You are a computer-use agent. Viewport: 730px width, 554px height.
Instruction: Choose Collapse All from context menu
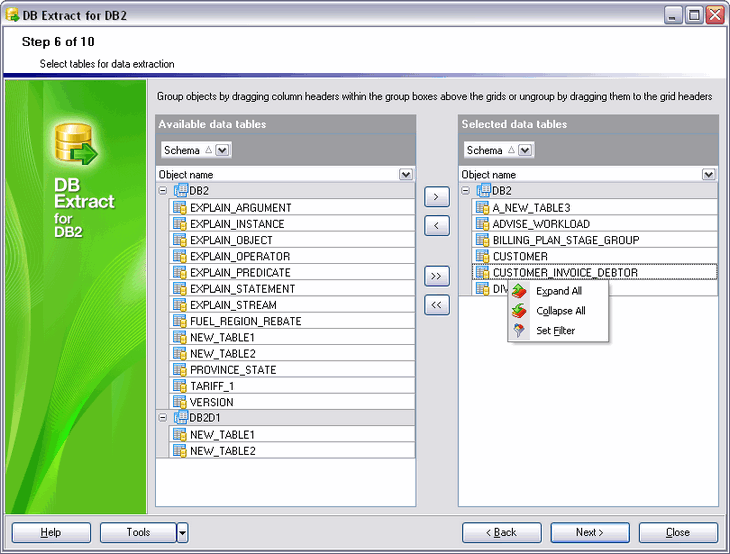coord(558,311)
